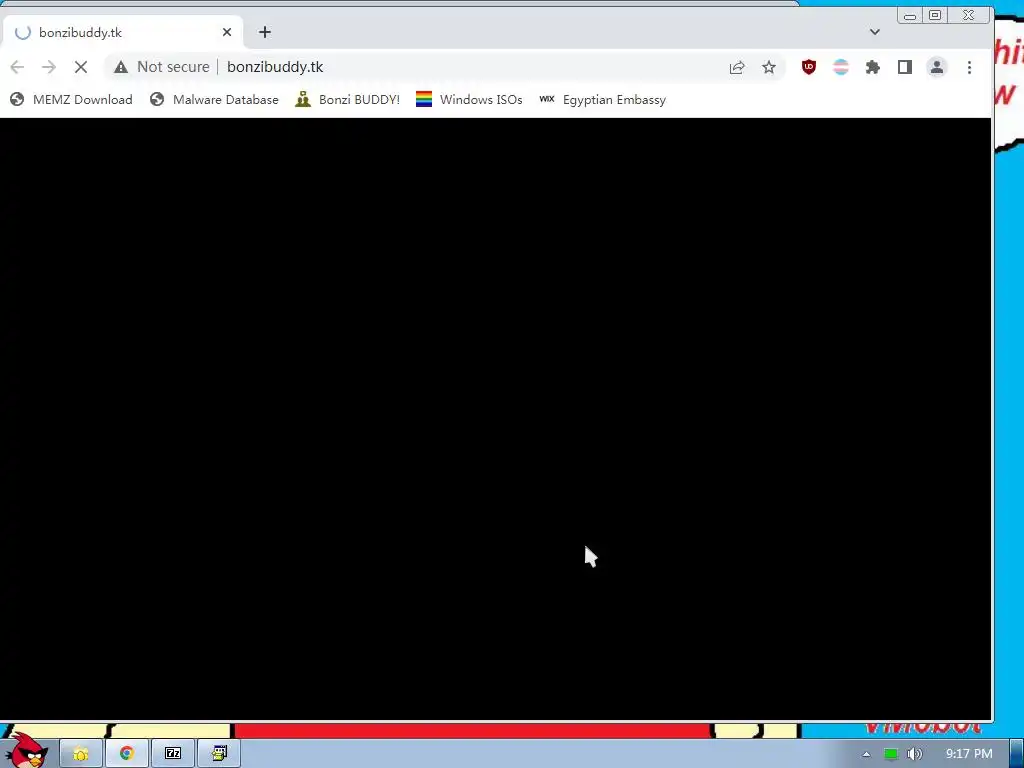Open the uBlock Origin extension

point(809,67)
